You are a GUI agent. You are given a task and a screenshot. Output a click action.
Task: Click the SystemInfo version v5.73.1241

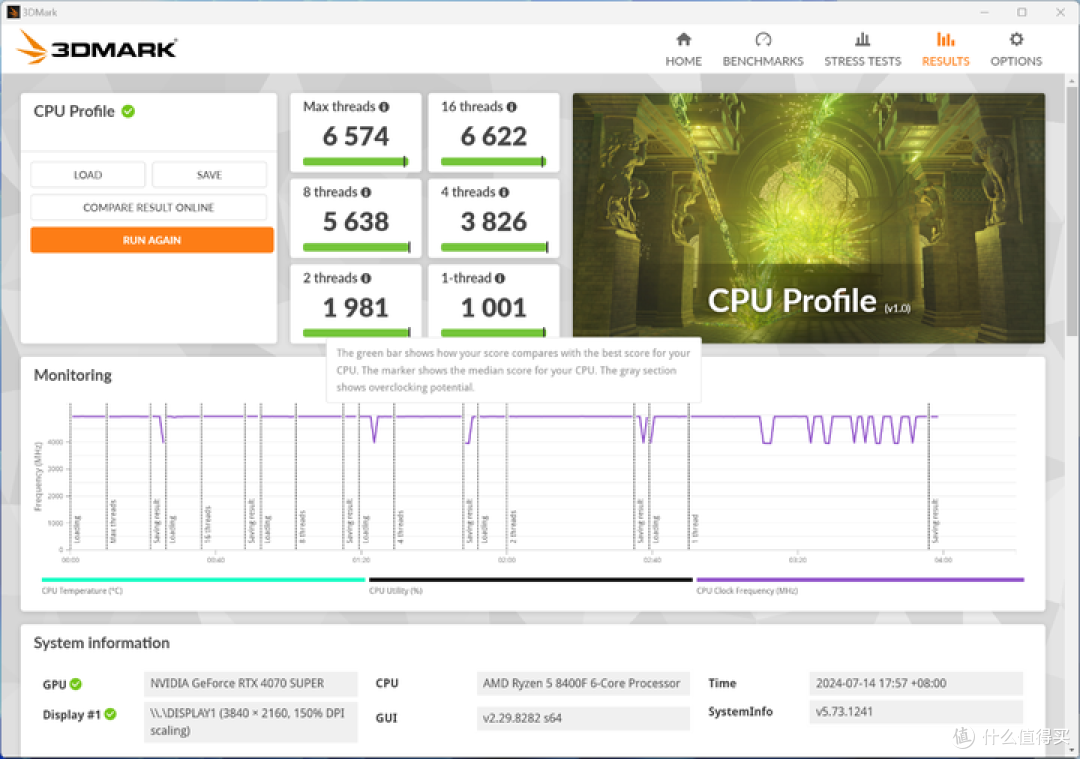pos(916,711)
